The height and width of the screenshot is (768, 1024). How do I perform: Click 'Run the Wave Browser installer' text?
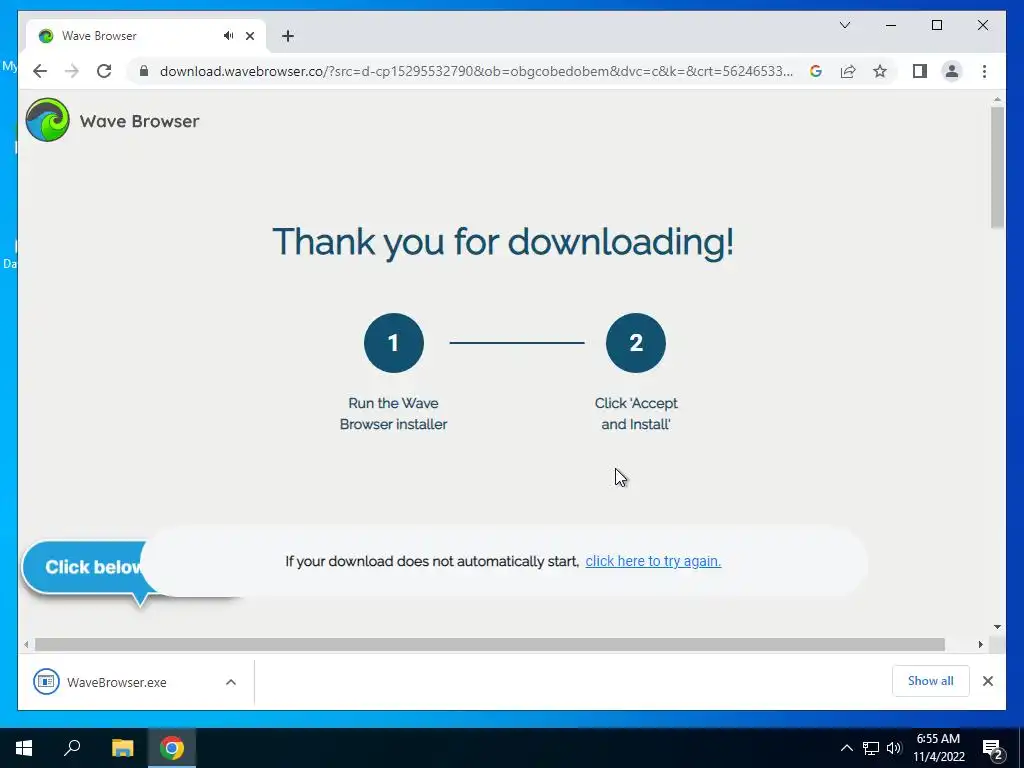393,413
